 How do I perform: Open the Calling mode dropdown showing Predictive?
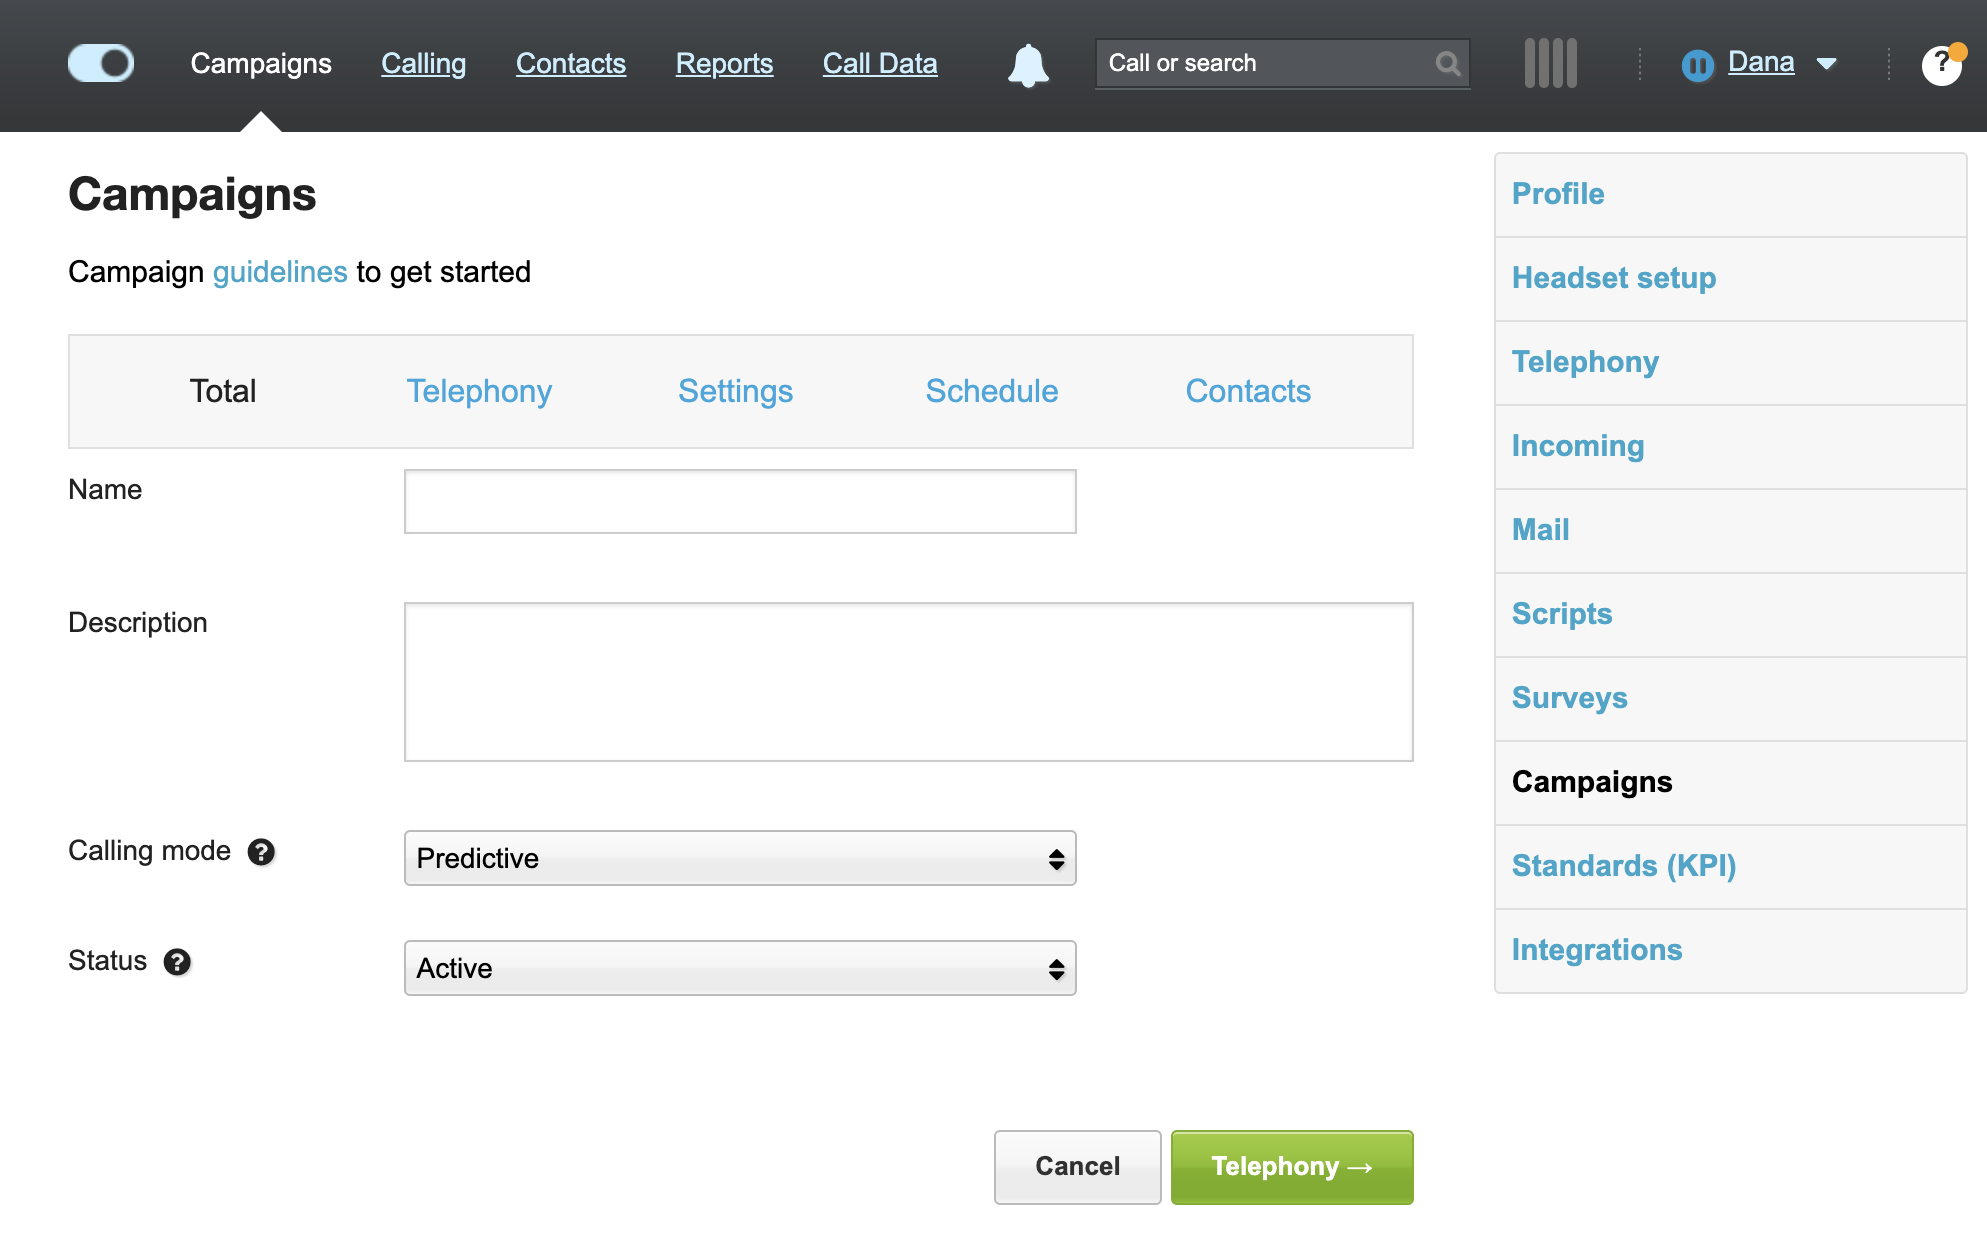(739, 858)
